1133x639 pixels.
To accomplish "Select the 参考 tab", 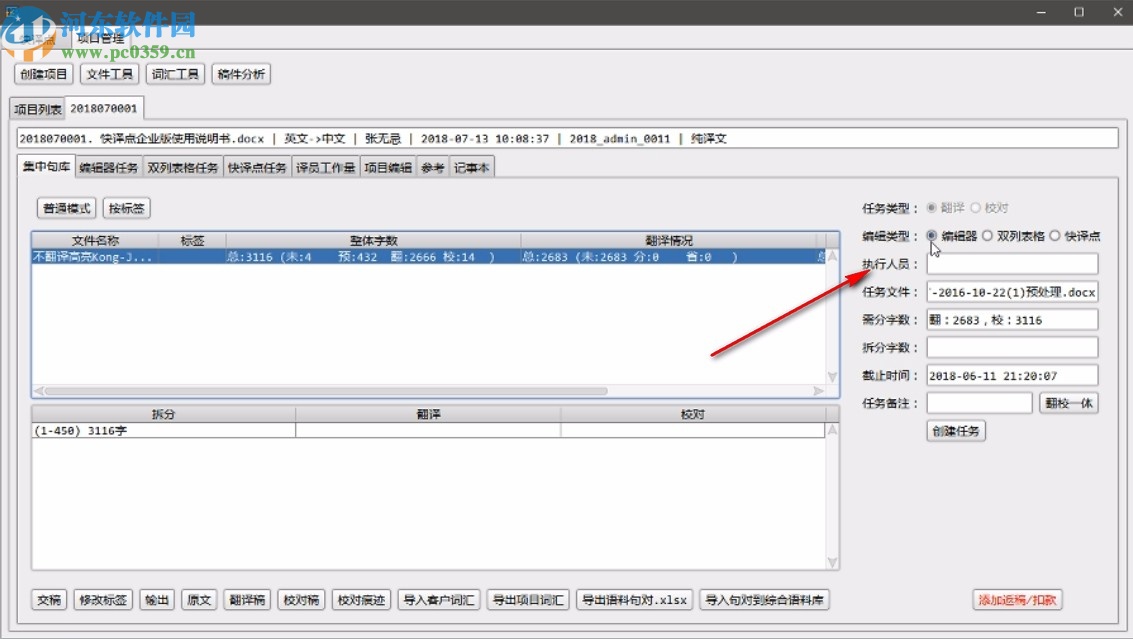I will tap(433, 167).
